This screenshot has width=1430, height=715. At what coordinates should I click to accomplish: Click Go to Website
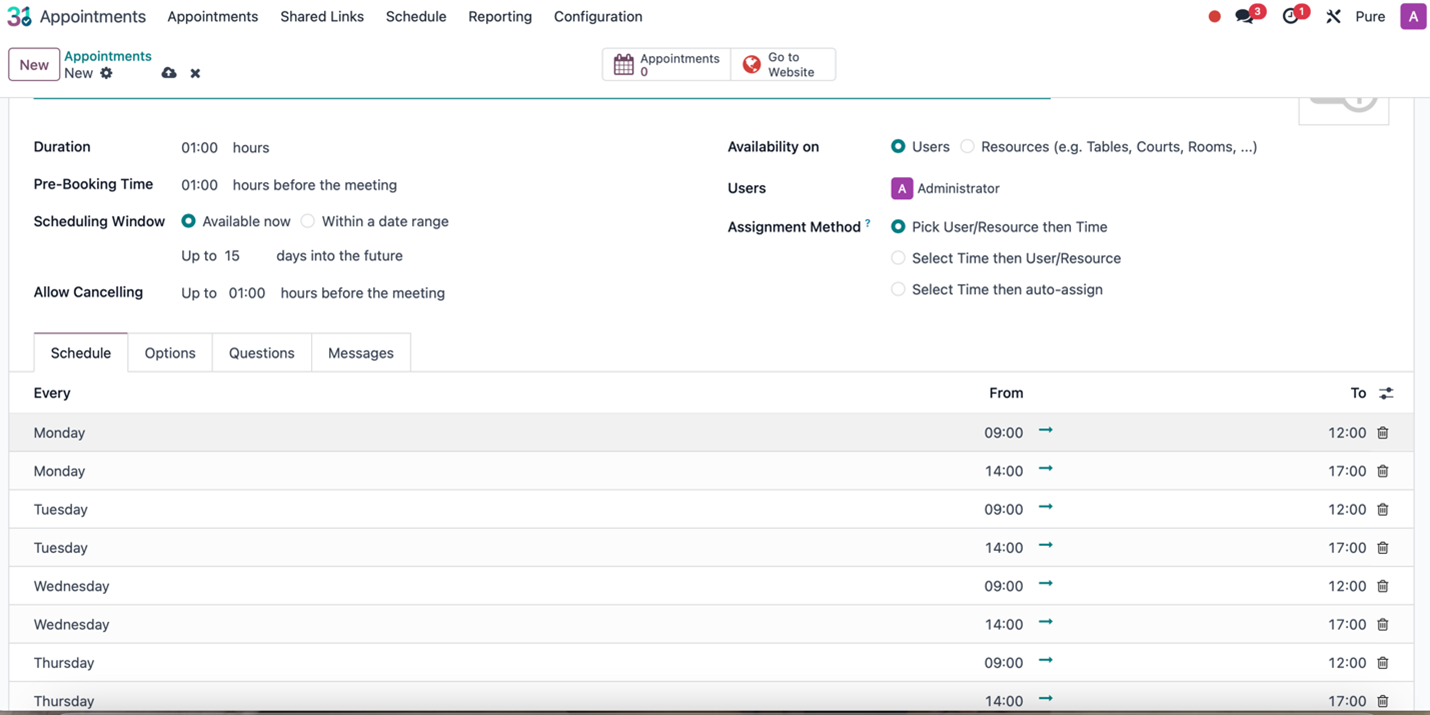[x=783, y=64]
